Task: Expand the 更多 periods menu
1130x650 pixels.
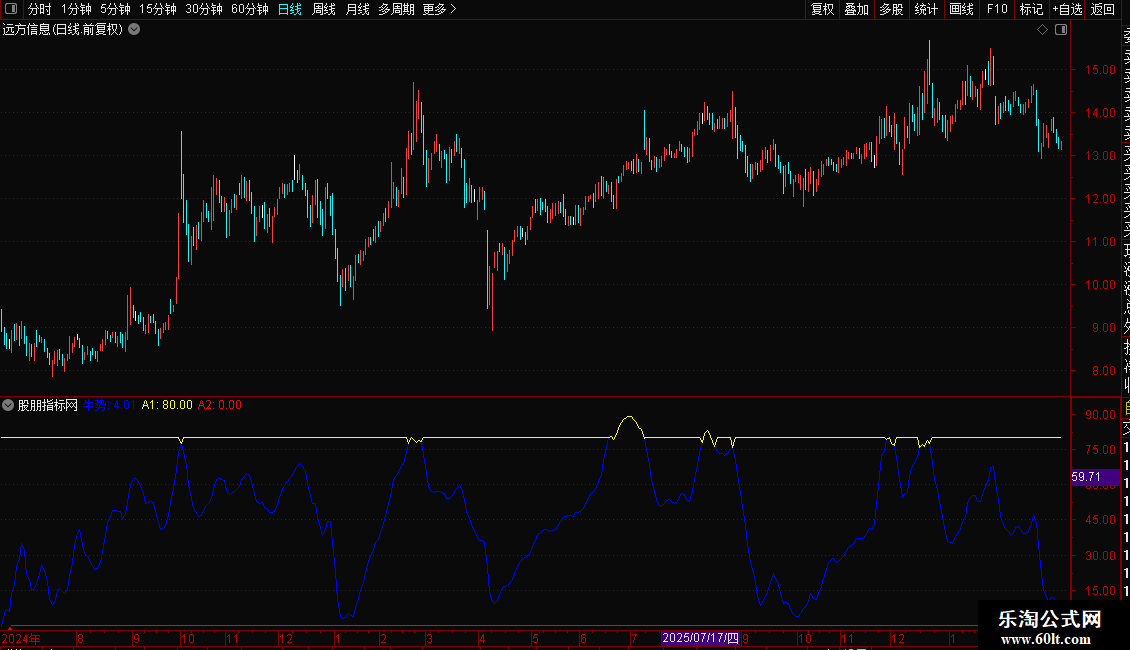Action: click(440, 9)
